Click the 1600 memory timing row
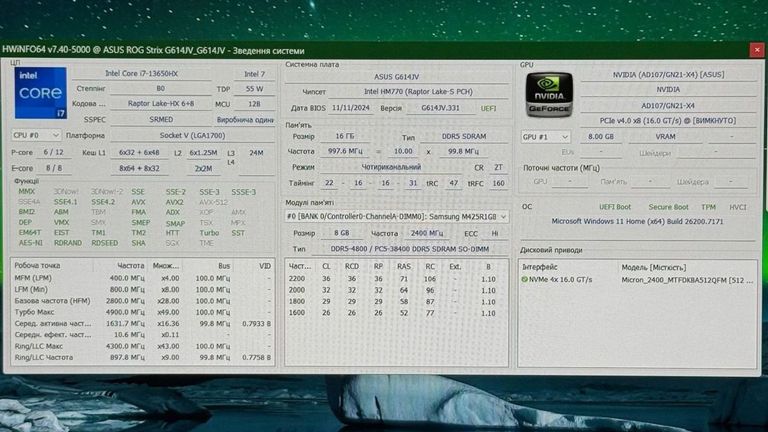The height and width of the screenshot is (432, 768). coord(396,312)
